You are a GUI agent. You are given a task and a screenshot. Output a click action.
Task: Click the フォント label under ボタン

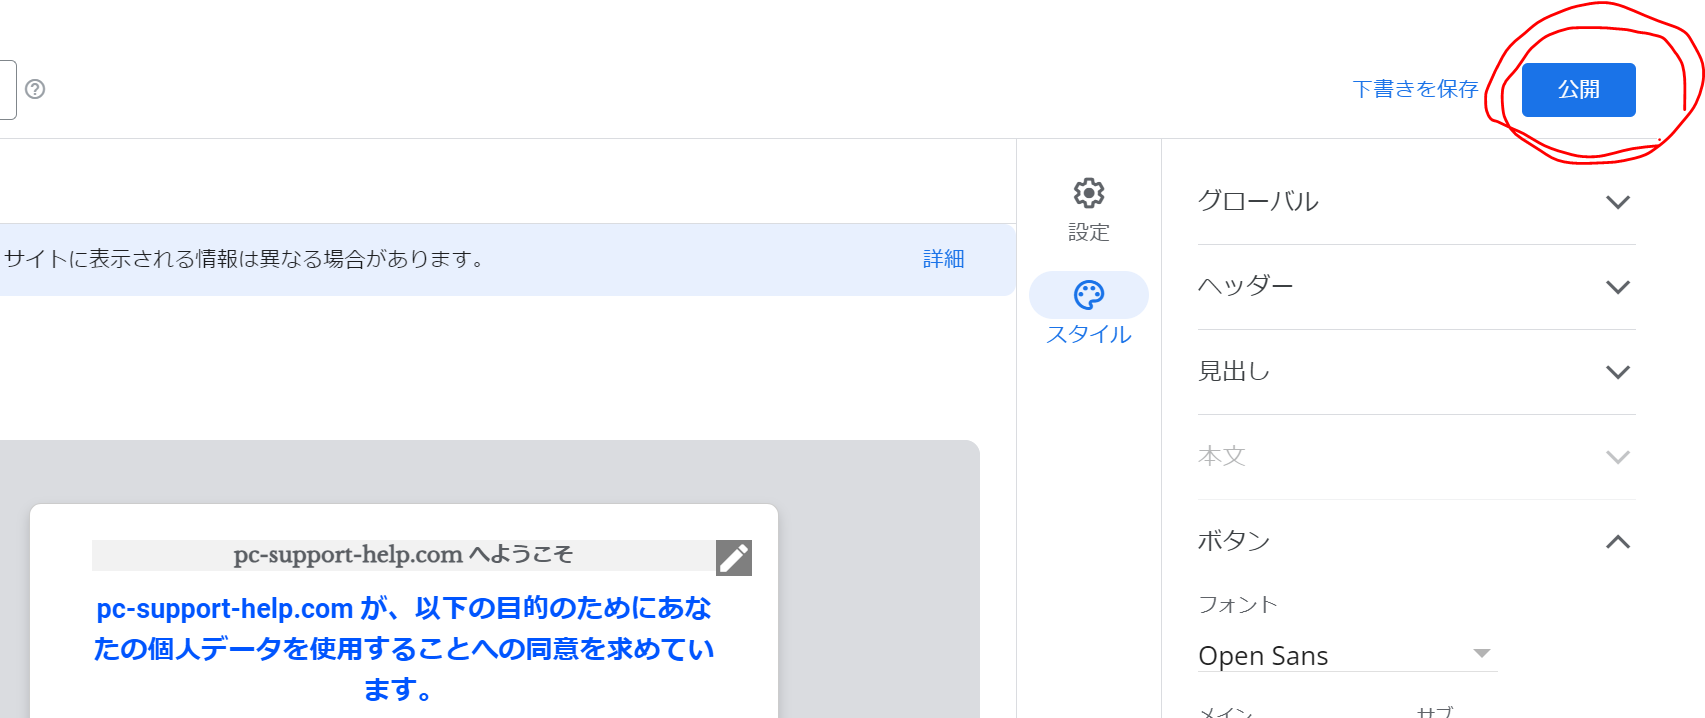click(1237, 605)
